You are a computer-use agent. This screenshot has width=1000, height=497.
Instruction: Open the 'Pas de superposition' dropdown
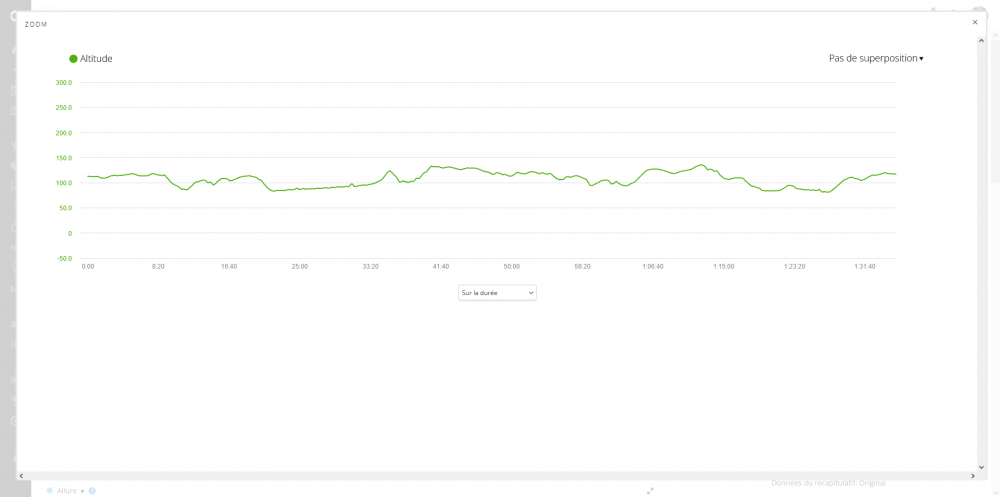pyautogui.click(x=876, y=58)
